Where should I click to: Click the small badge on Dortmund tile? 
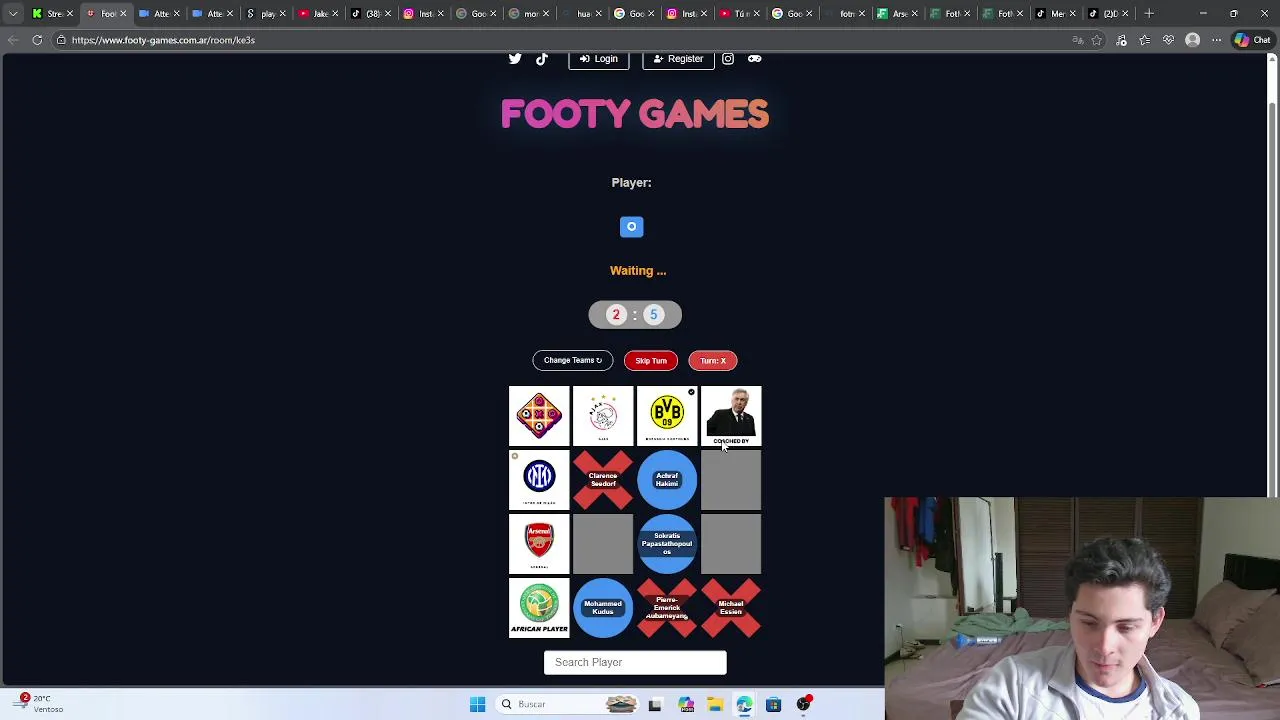coord(691,392)
